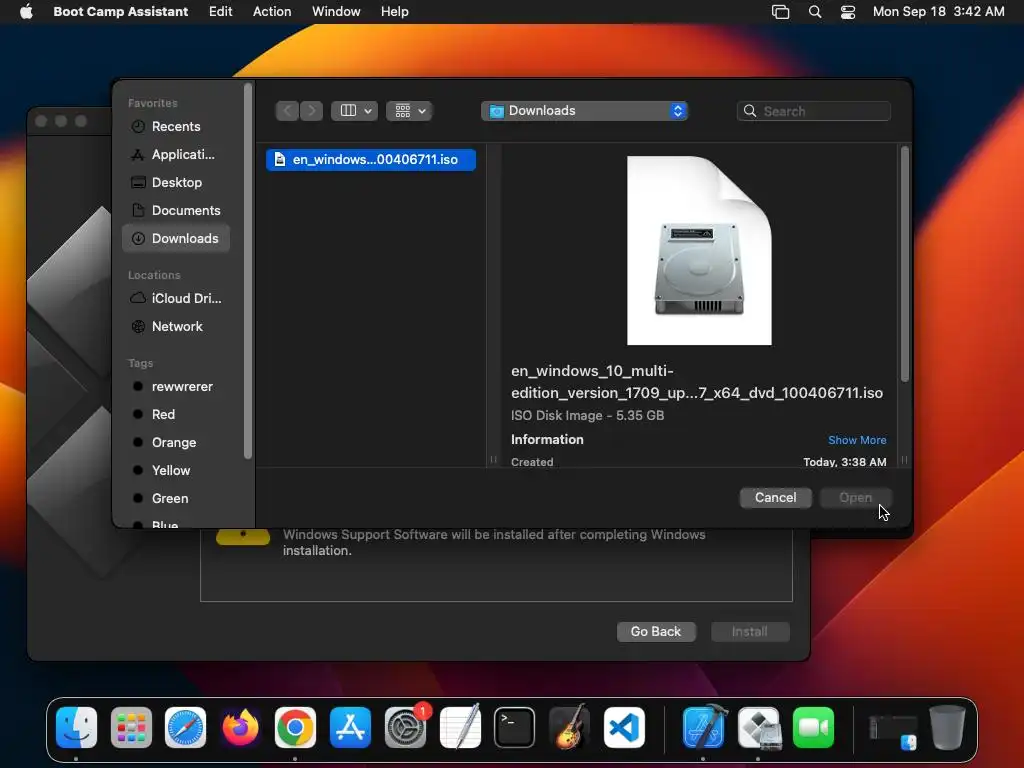Viewport: 1024px width, 768px height.
Task: Launch Firefox from the Dock
Action: (x=240, y=728)
